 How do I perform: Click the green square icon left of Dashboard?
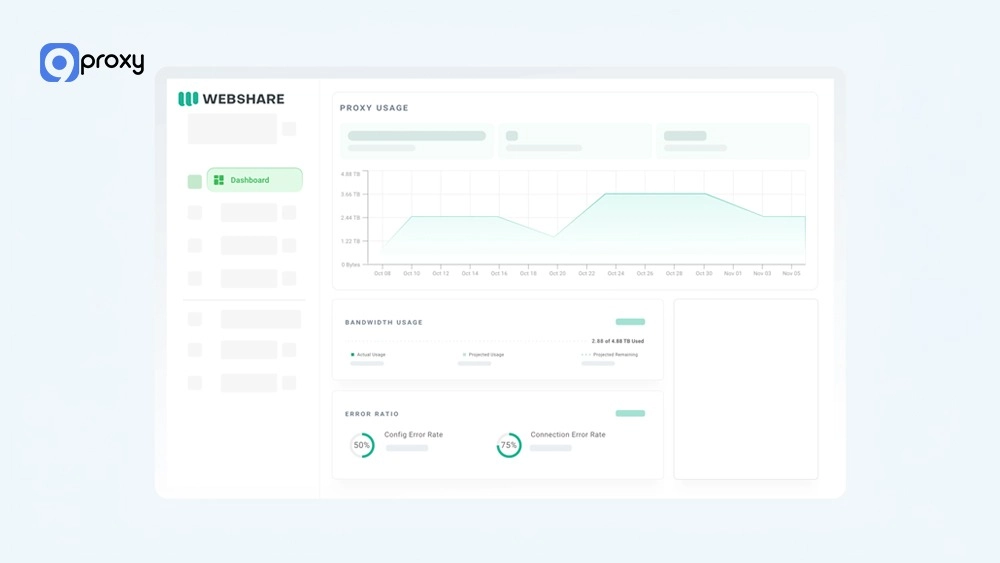pyautogui.click(x=195, y=182)
